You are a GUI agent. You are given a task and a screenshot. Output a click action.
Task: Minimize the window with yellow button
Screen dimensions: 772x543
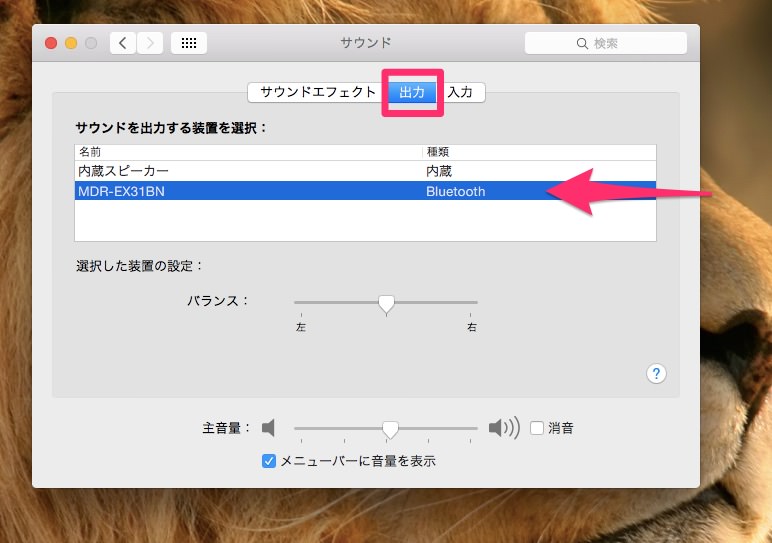pos(71,43)
